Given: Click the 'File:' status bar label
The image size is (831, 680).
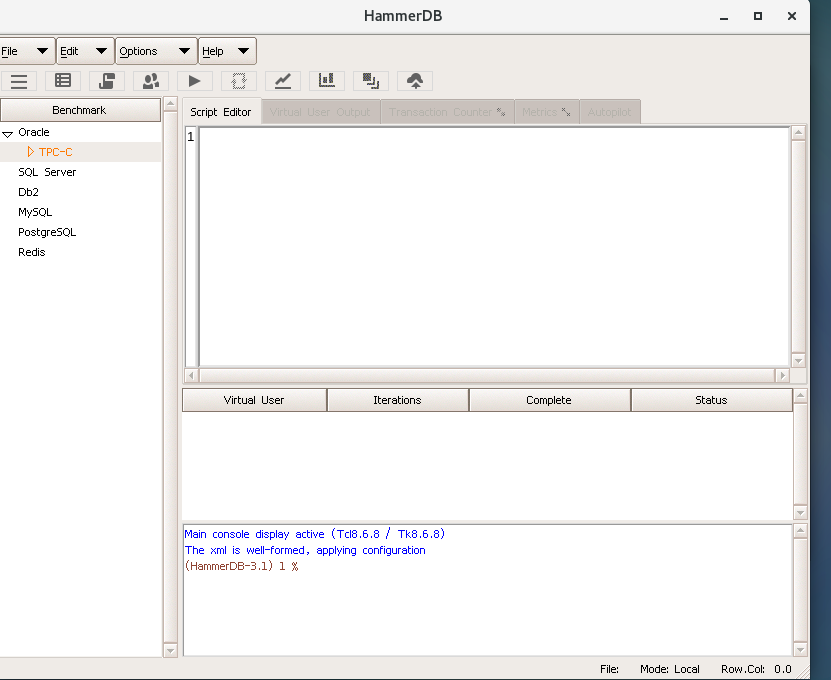Looking at the screenshot, I should click(x=609, y=669).
